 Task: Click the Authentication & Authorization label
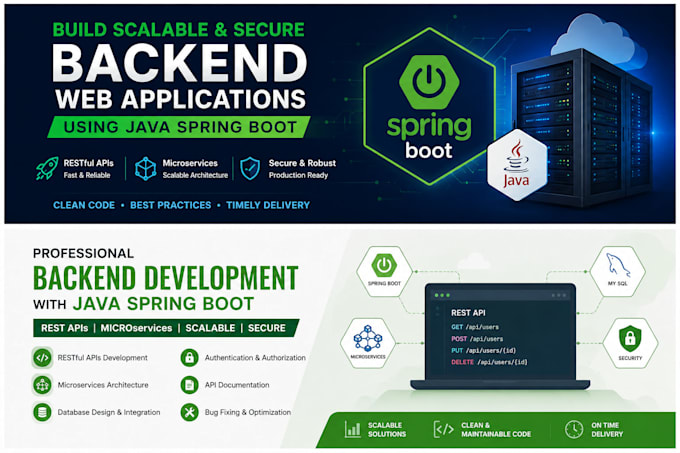tap(255, 358)
